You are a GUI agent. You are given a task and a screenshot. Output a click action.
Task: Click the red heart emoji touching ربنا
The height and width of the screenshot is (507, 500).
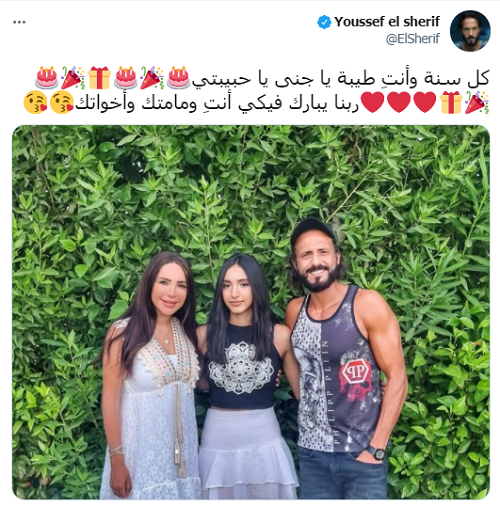(373, 102)
